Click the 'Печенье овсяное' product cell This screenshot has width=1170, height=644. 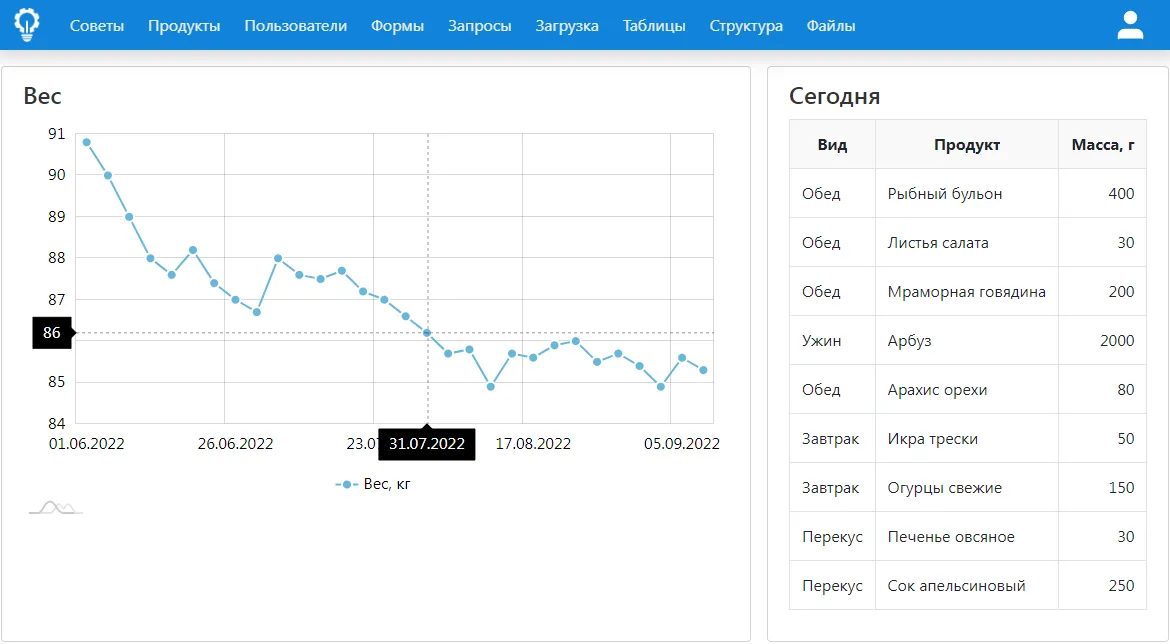pos(967,537)
